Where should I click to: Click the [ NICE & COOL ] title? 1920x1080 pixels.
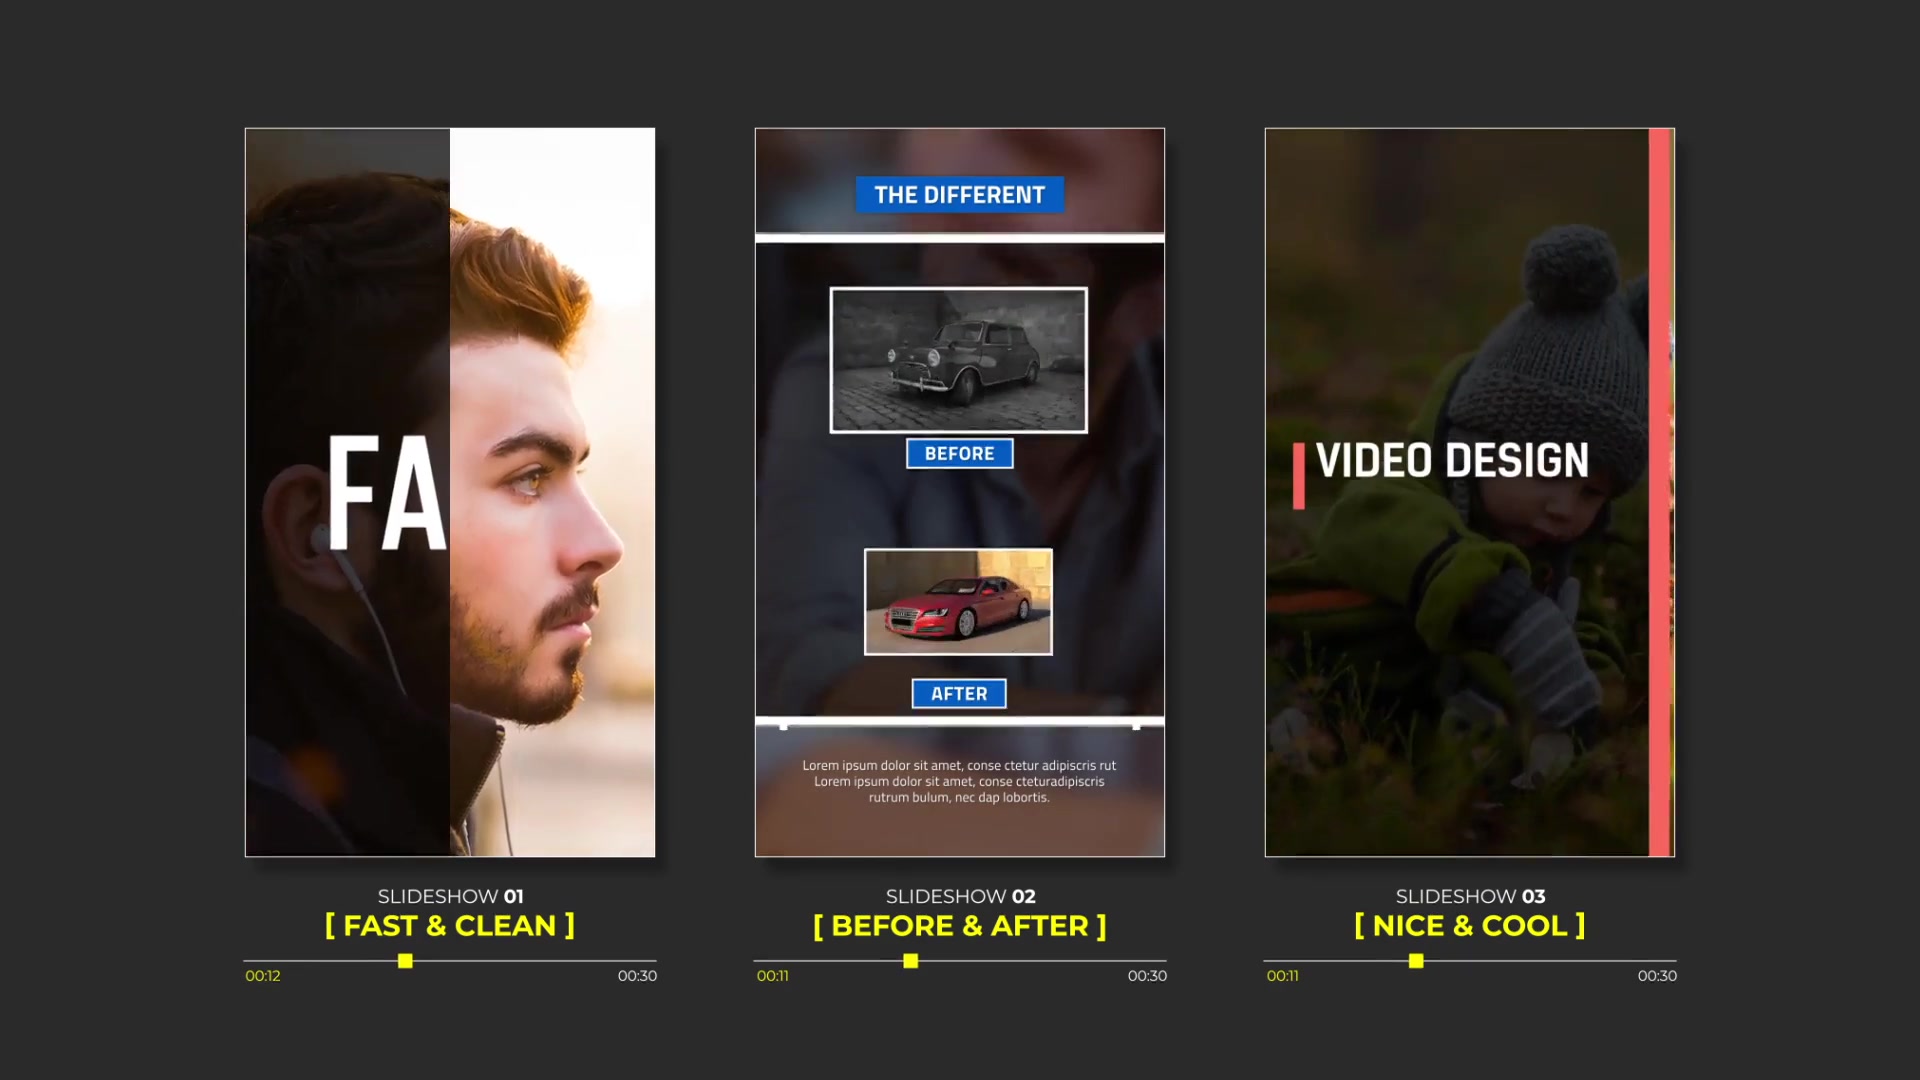click(1470, 926)
